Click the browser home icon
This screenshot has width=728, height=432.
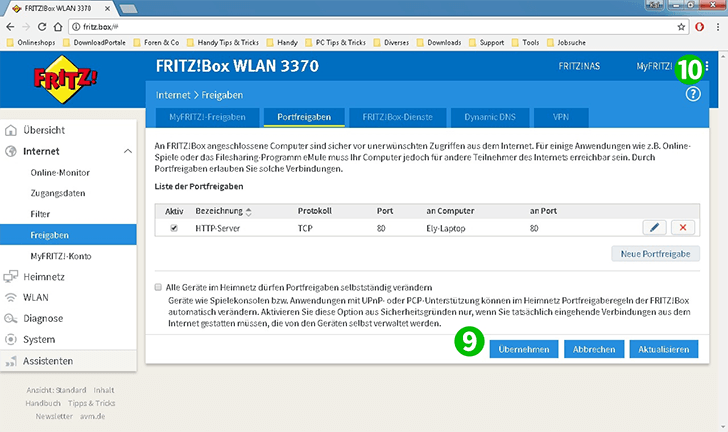(x=58, y=27)
